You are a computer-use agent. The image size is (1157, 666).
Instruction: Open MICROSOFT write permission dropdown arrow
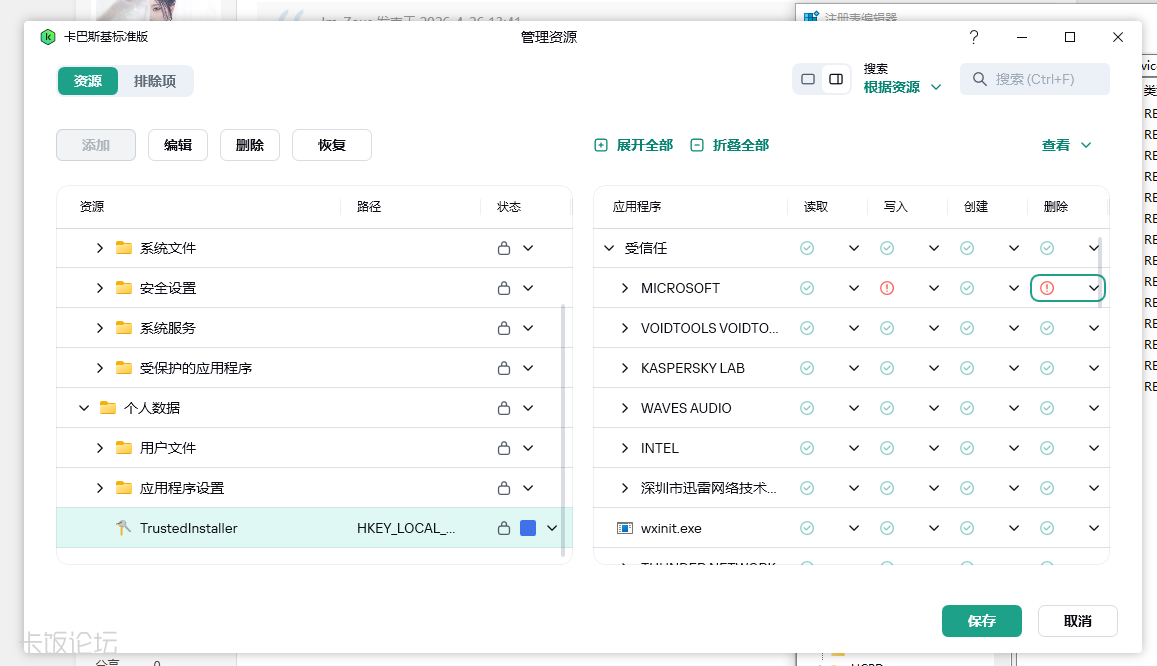pos(934,288)
